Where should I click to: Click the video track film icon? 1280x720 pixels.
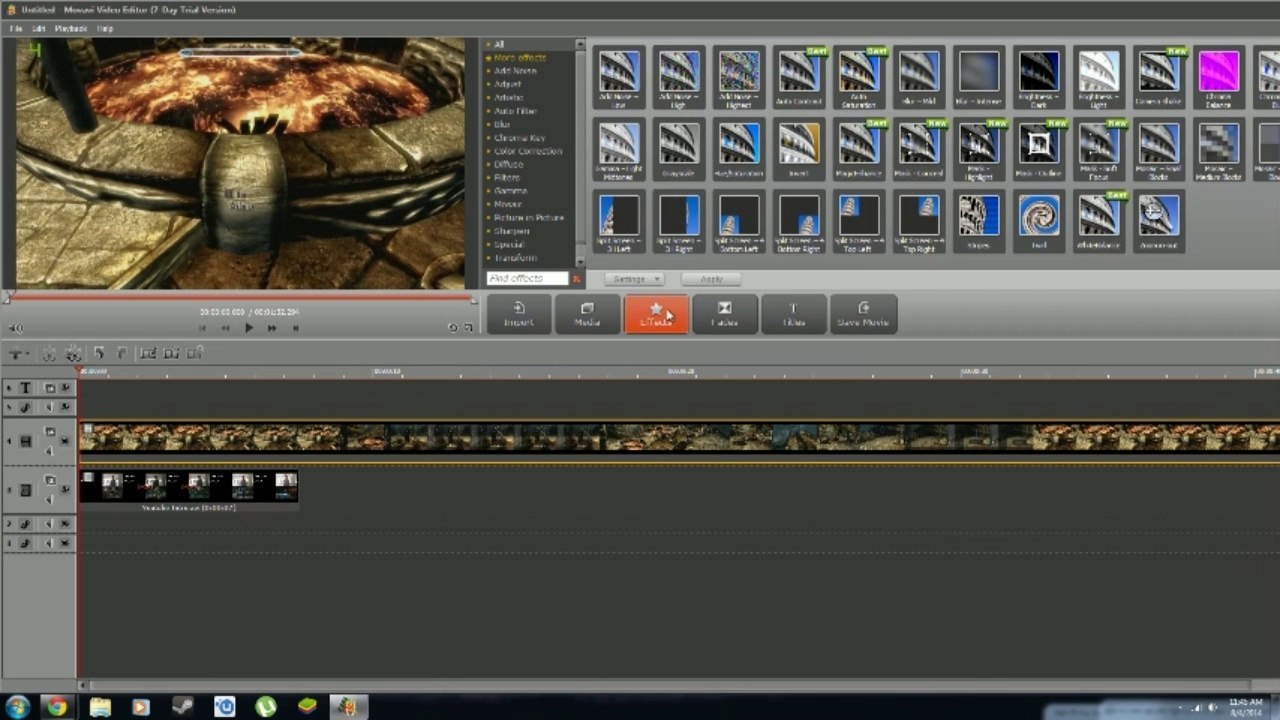coord(26,441)
